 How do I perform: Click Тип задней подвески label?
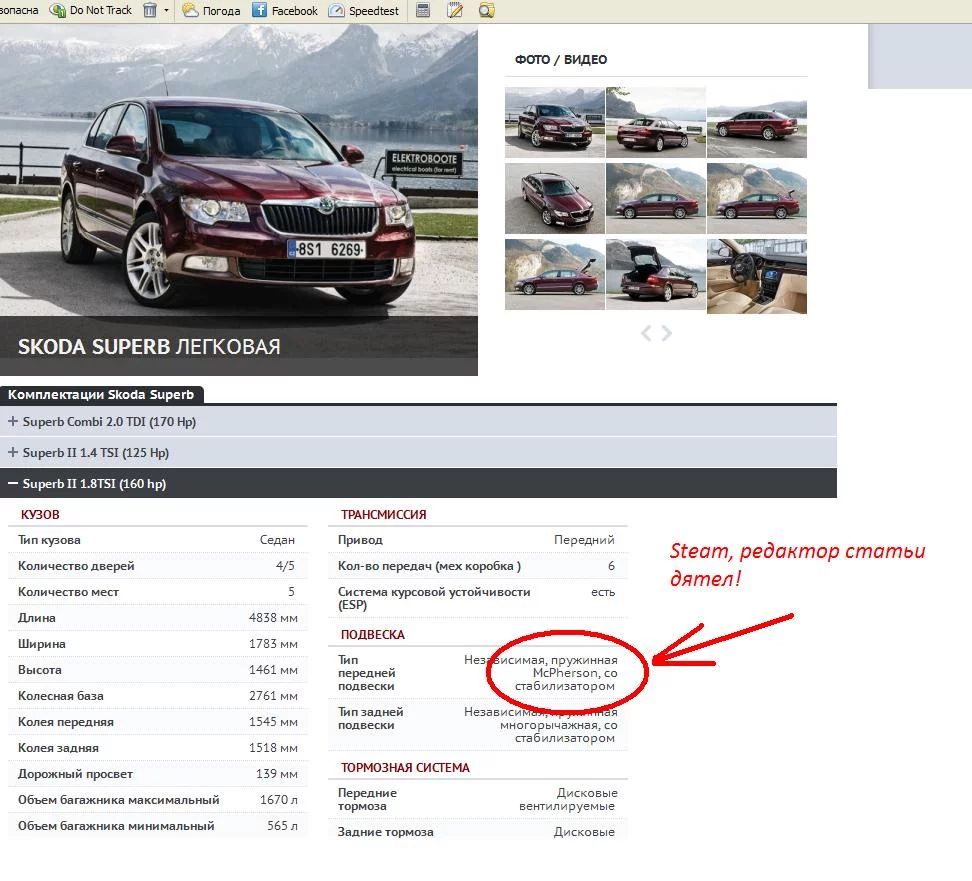[371, 719]
